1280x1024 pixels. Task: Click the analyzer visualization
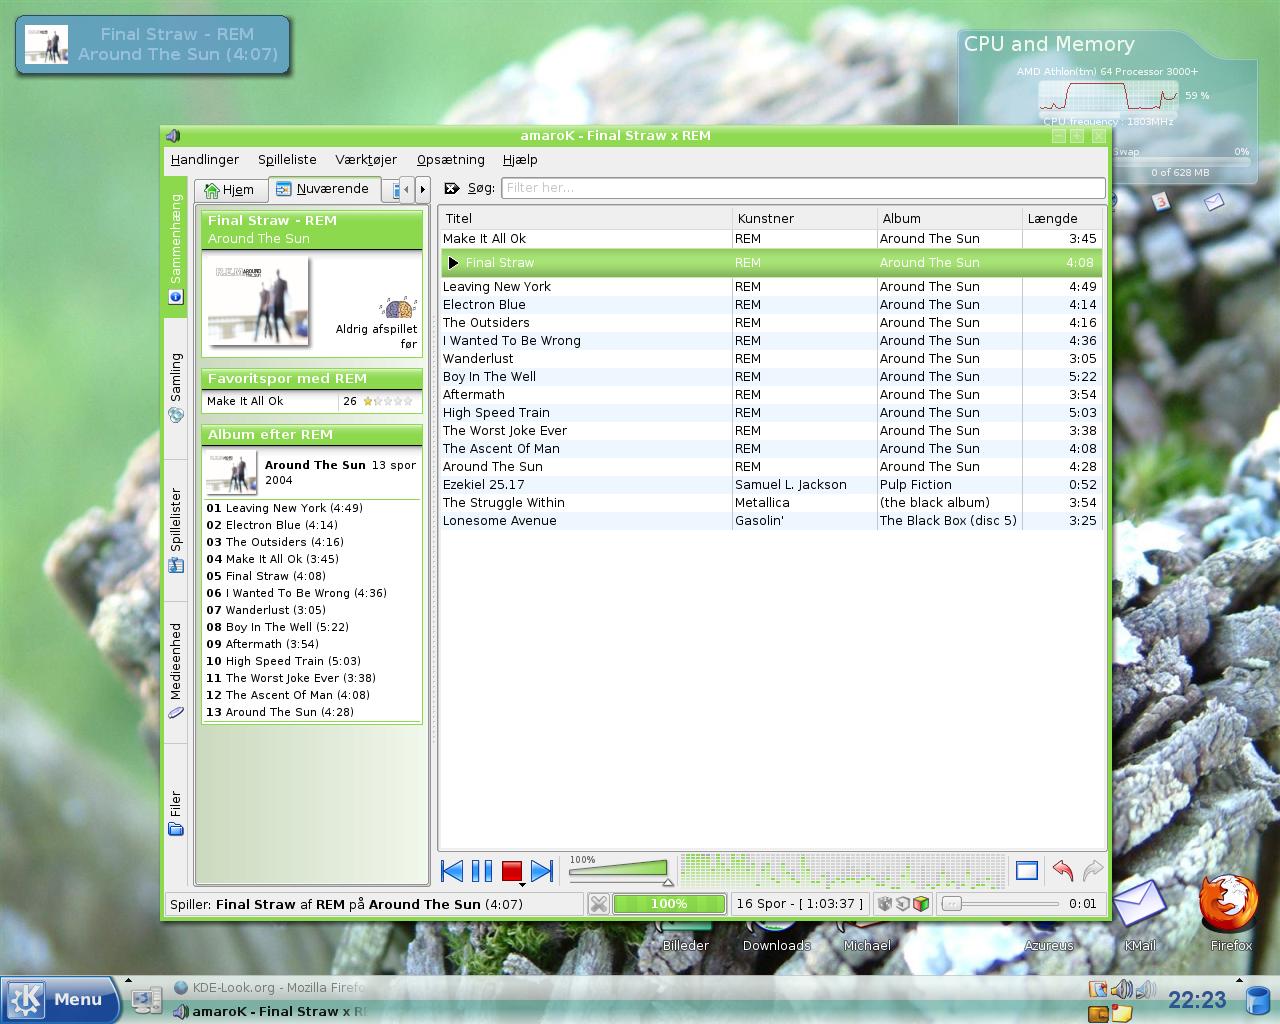click(x=843, y=871)
